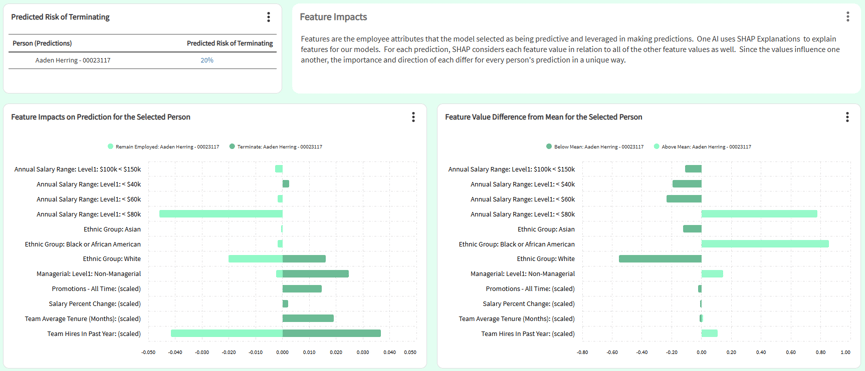The image size is (865, 371).
Task: Toggle Terminate legend series
Action: click(276, 147)
